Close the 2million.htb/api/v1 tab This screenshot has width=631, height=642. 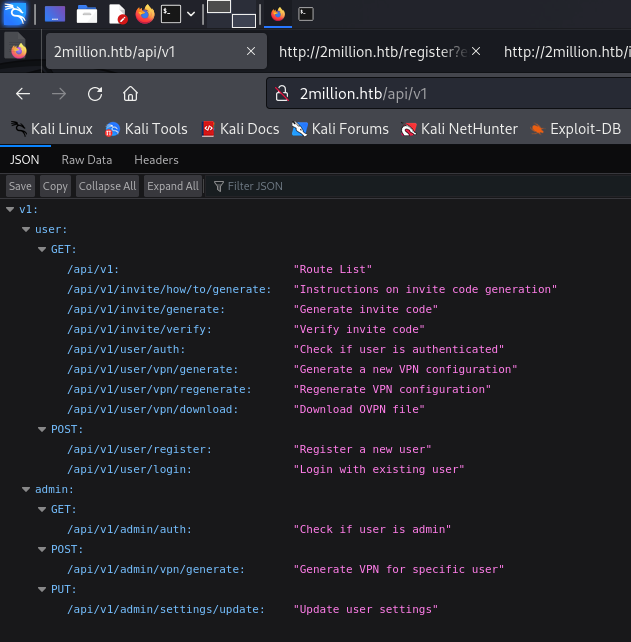click(x=251, y=51)
